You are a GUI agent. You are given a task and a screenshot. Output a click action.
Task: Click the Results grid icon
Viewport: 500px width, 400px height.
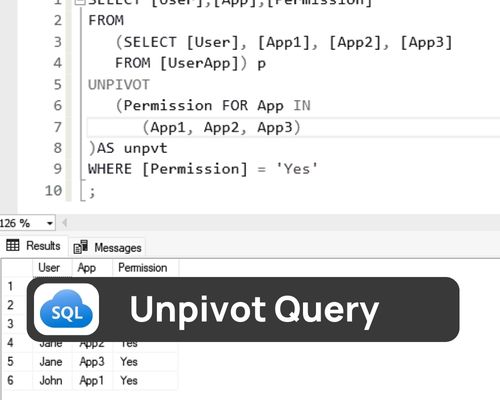[13, 245]
